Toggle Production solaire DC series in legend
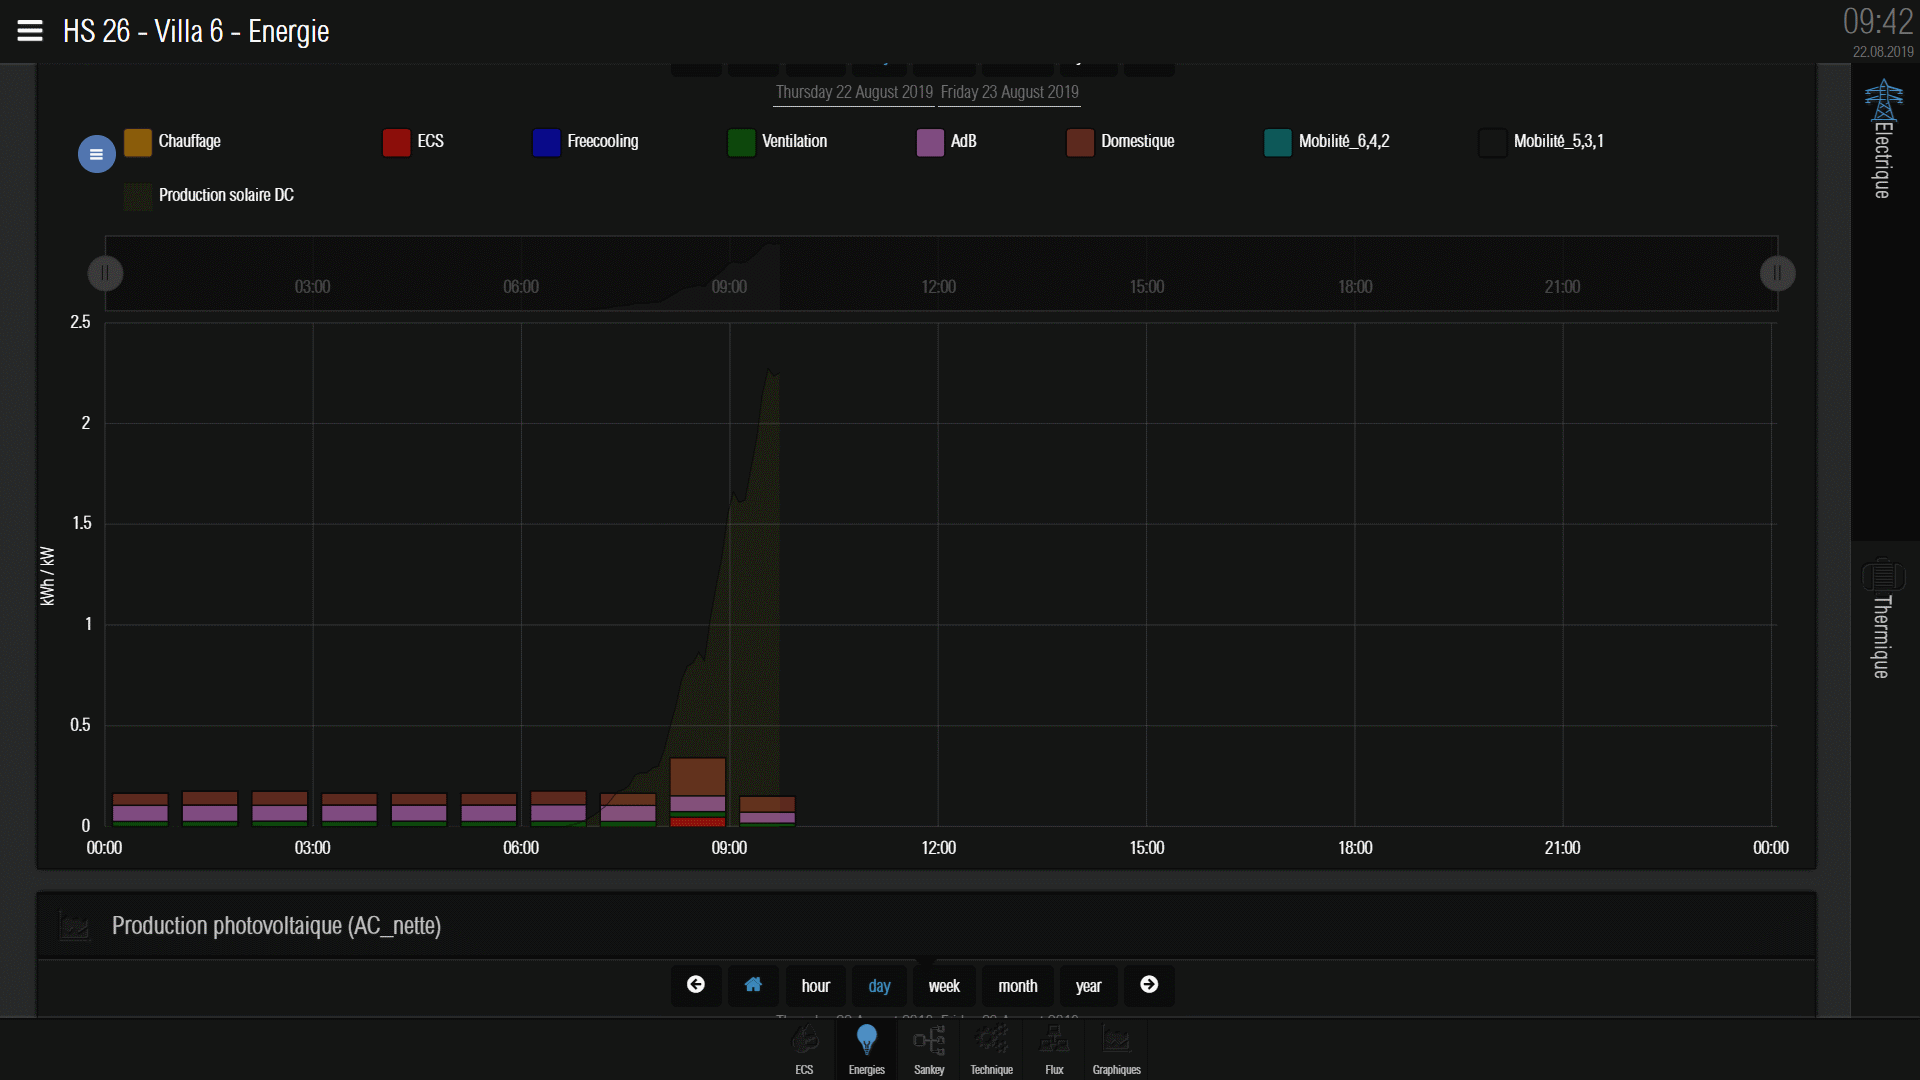The height and width of the screenshot is (1080, 1920). coord(209,196)
